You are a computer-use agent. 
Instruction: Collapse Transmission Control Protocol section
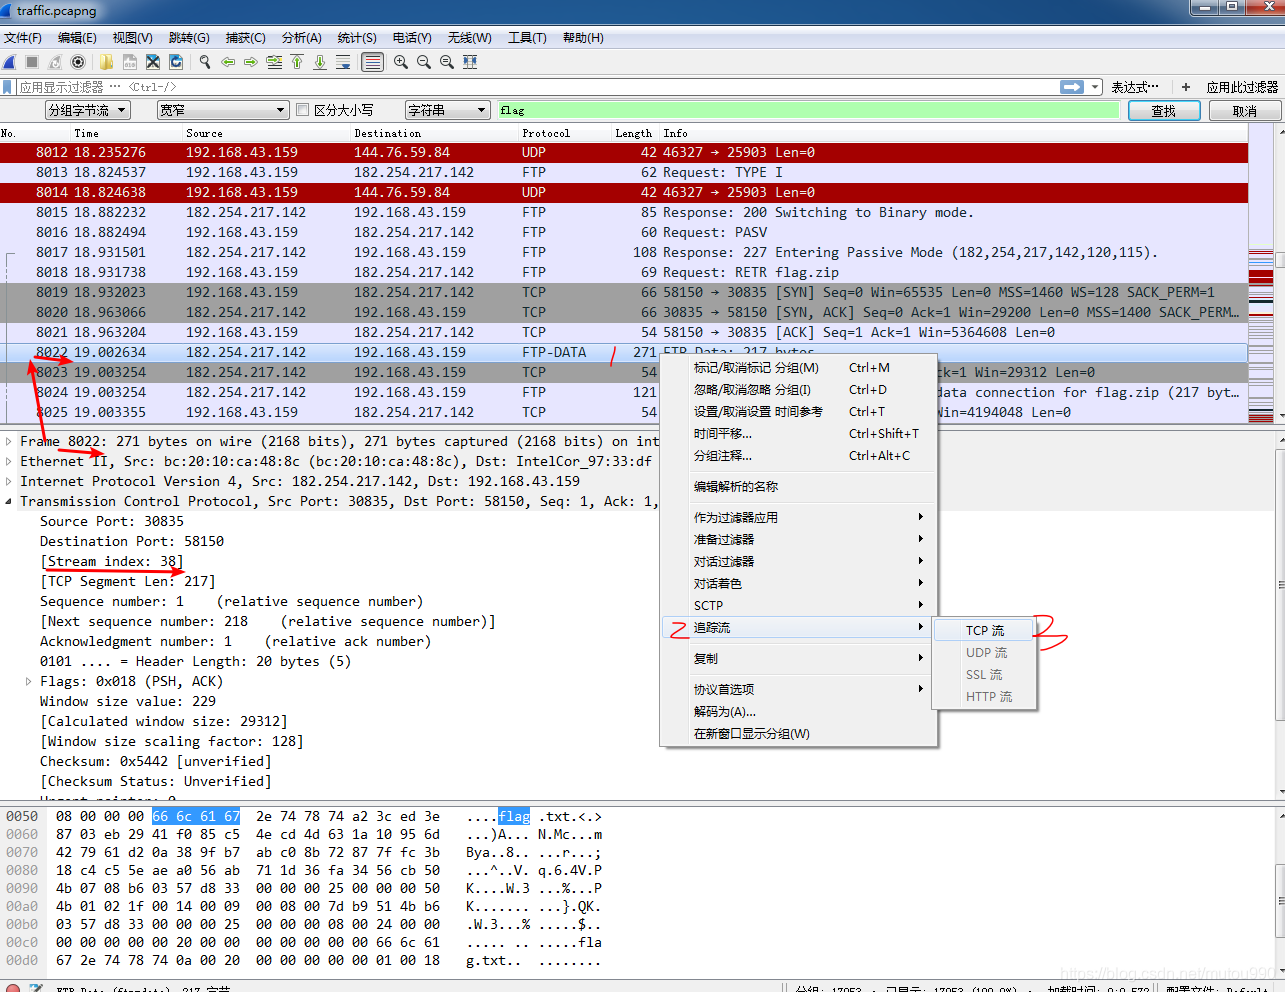point(9,501)
